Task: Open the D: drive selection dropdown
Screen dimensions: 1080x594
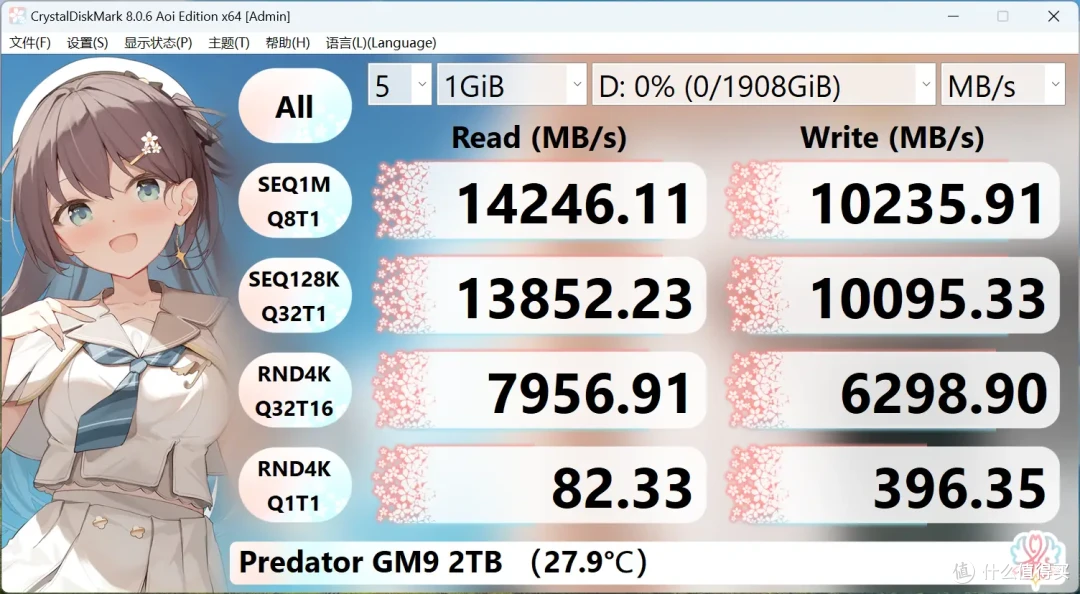Action: tap(763, 85)
